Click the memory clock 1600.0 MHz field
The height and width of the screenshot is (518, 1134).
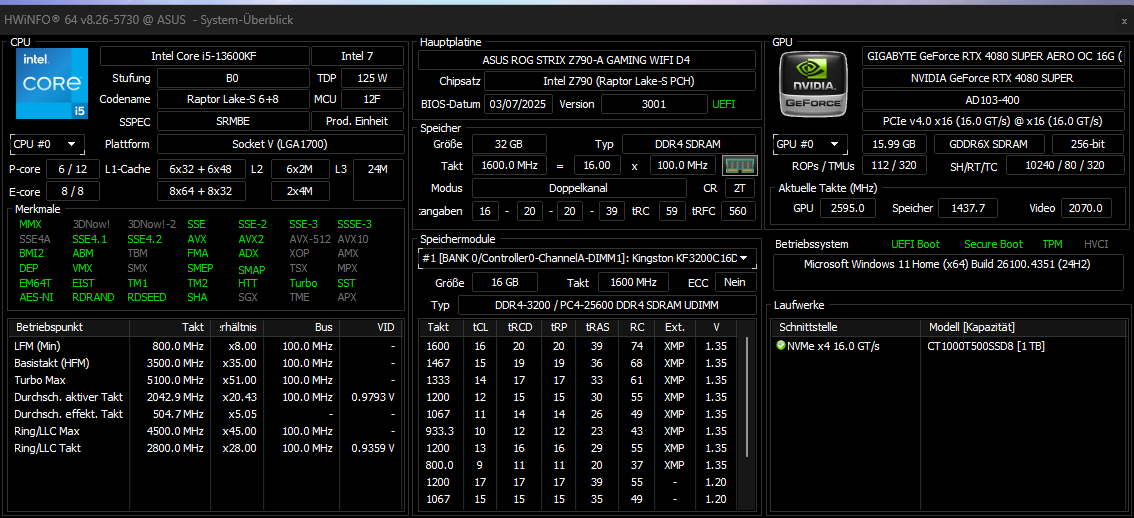[509, 166]
